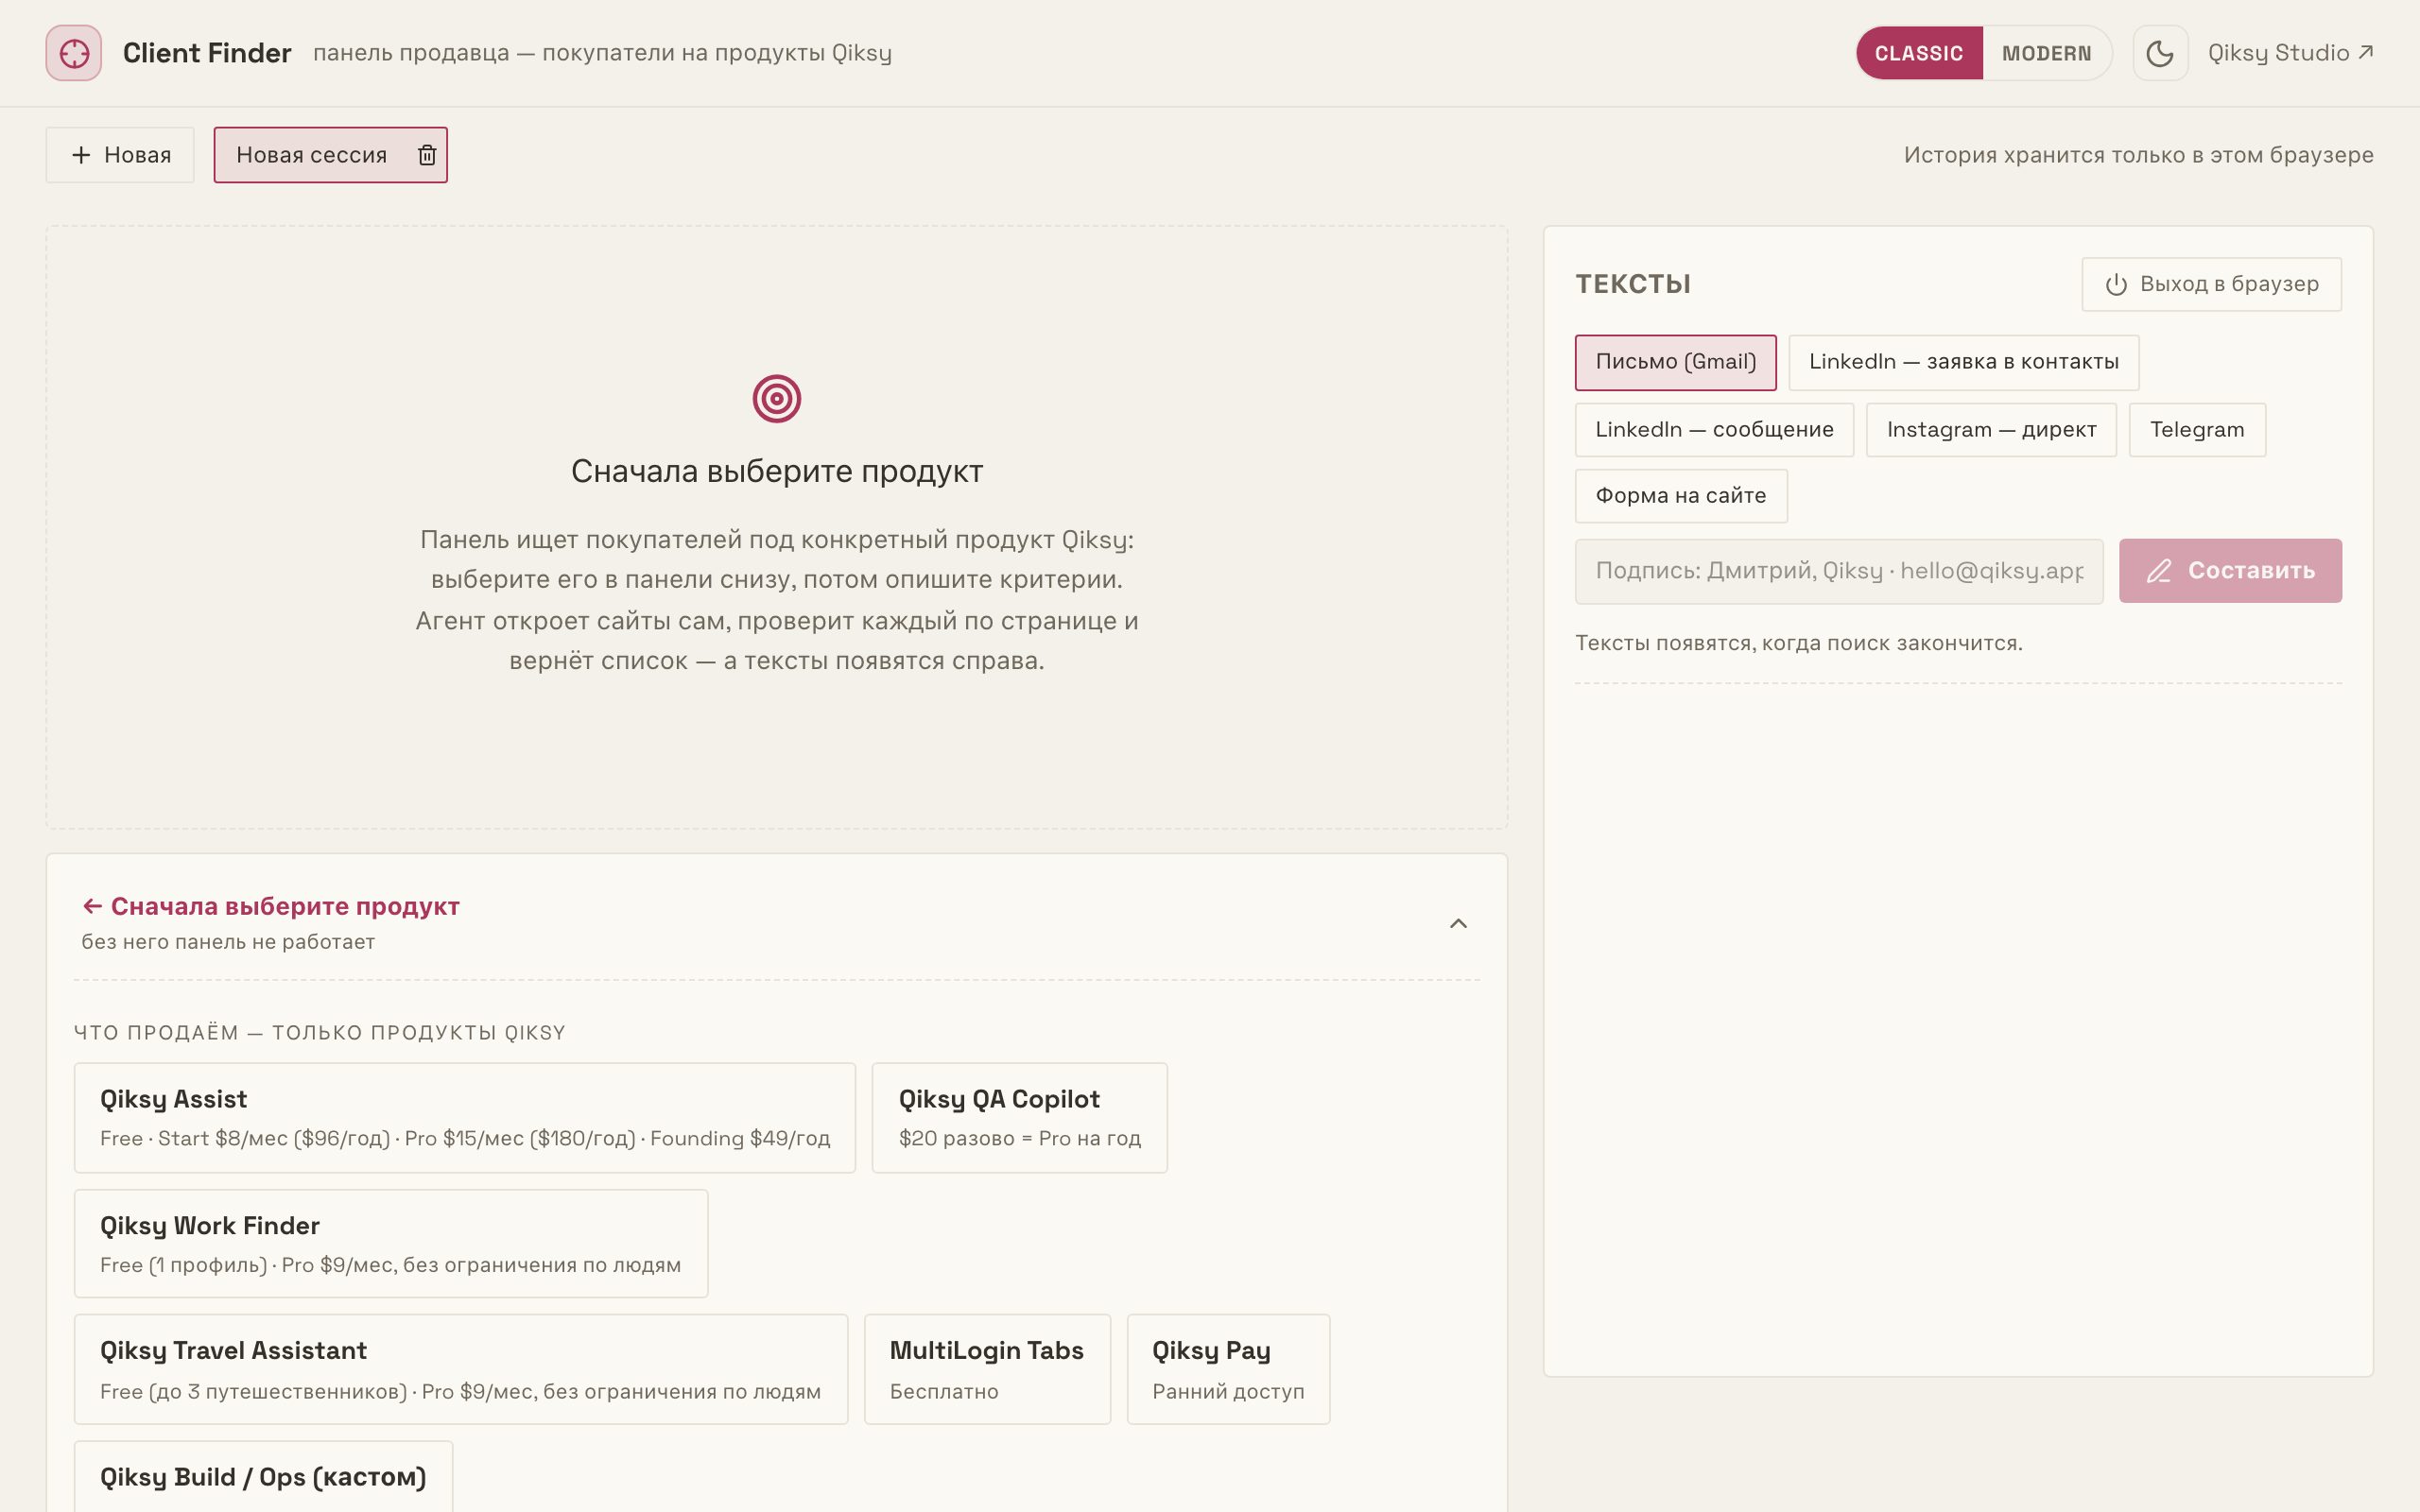Open the Qiksy Studio link
Screen dimensions: 2420x1512
[2290, 53]
